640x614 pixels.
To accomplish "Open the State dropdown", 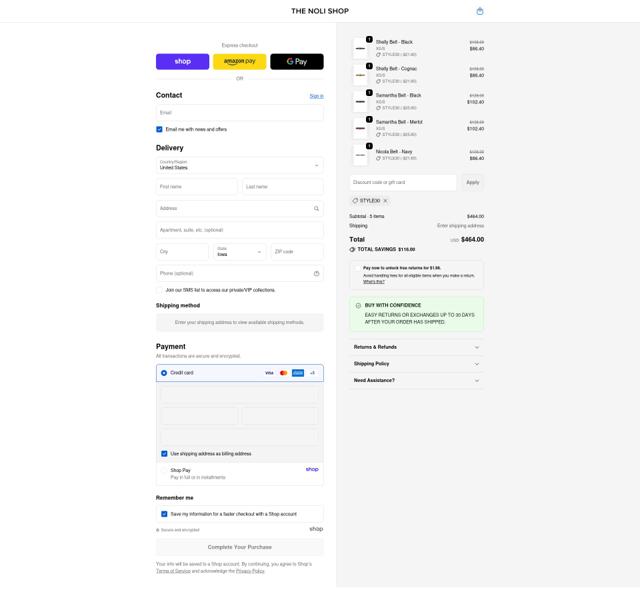I will point(239,252).
